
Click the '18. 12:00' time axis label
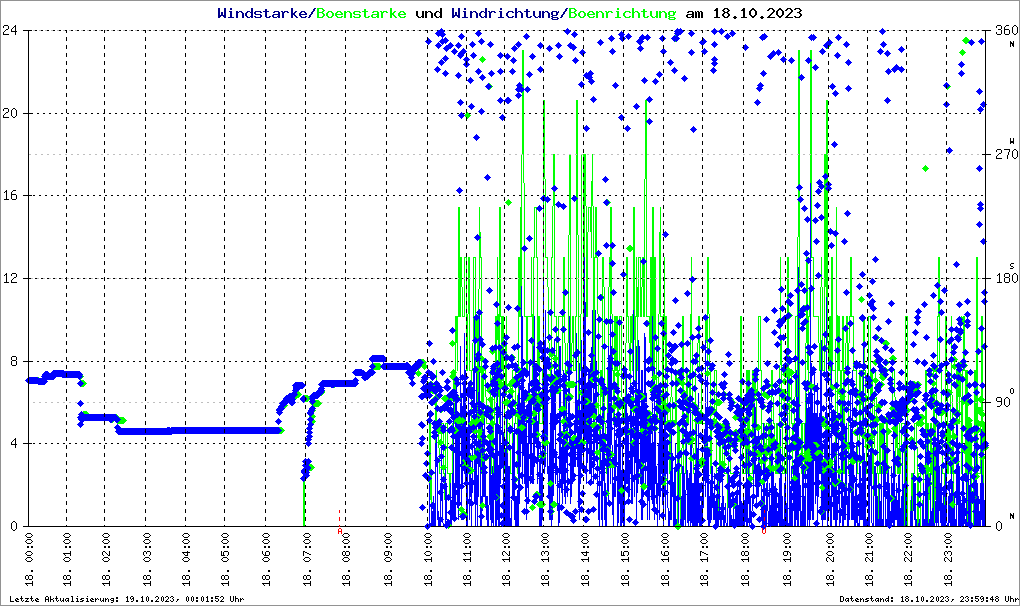pyautogui.click(x=507, y=559)
